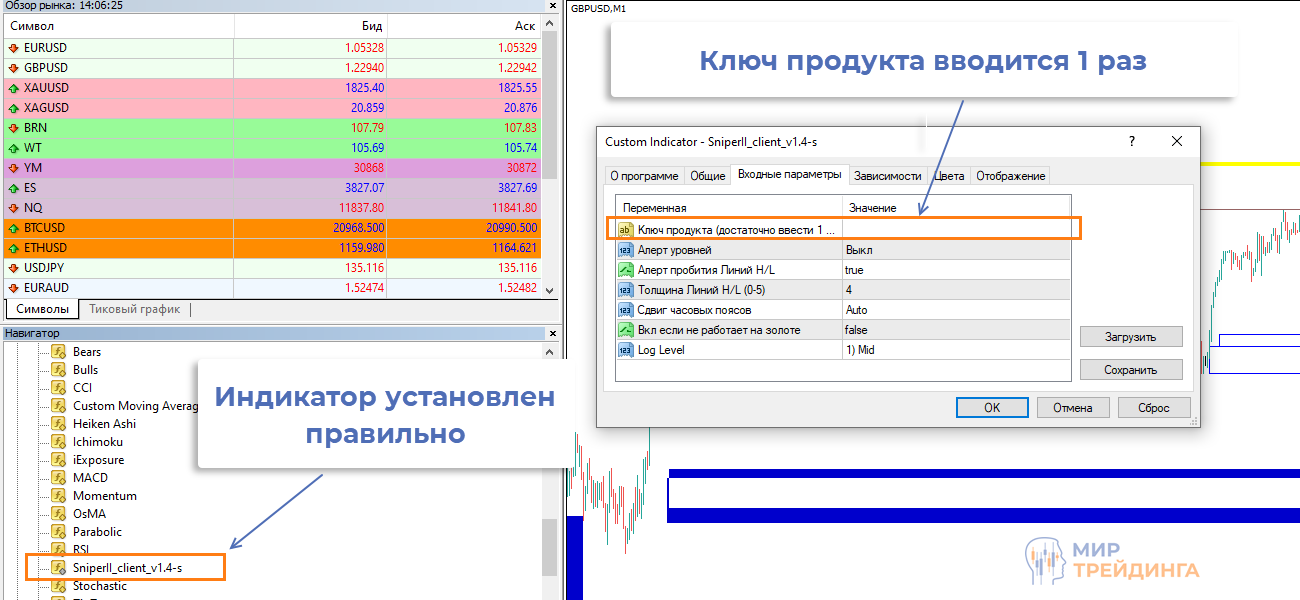Click the Heiken Ashi indicator icon

59,424
